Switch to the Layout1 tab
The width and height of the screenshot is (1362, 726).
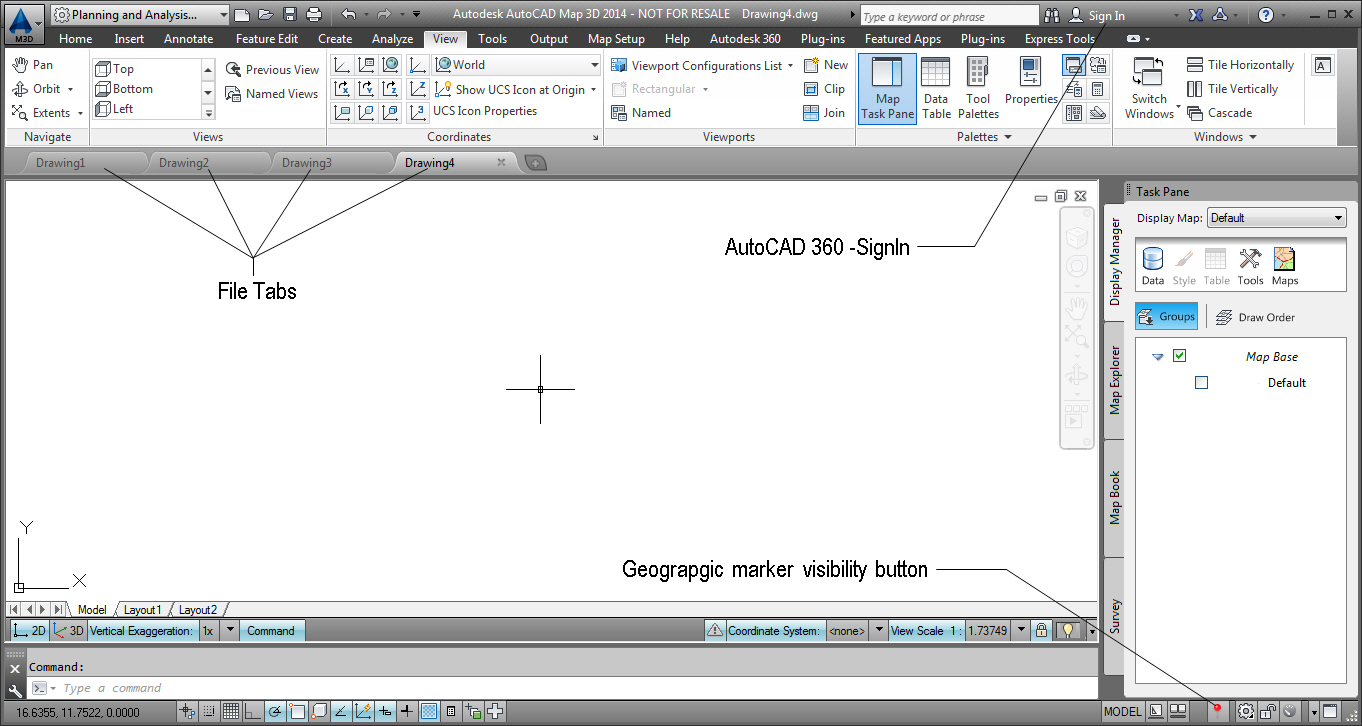(x=142, y=610)
